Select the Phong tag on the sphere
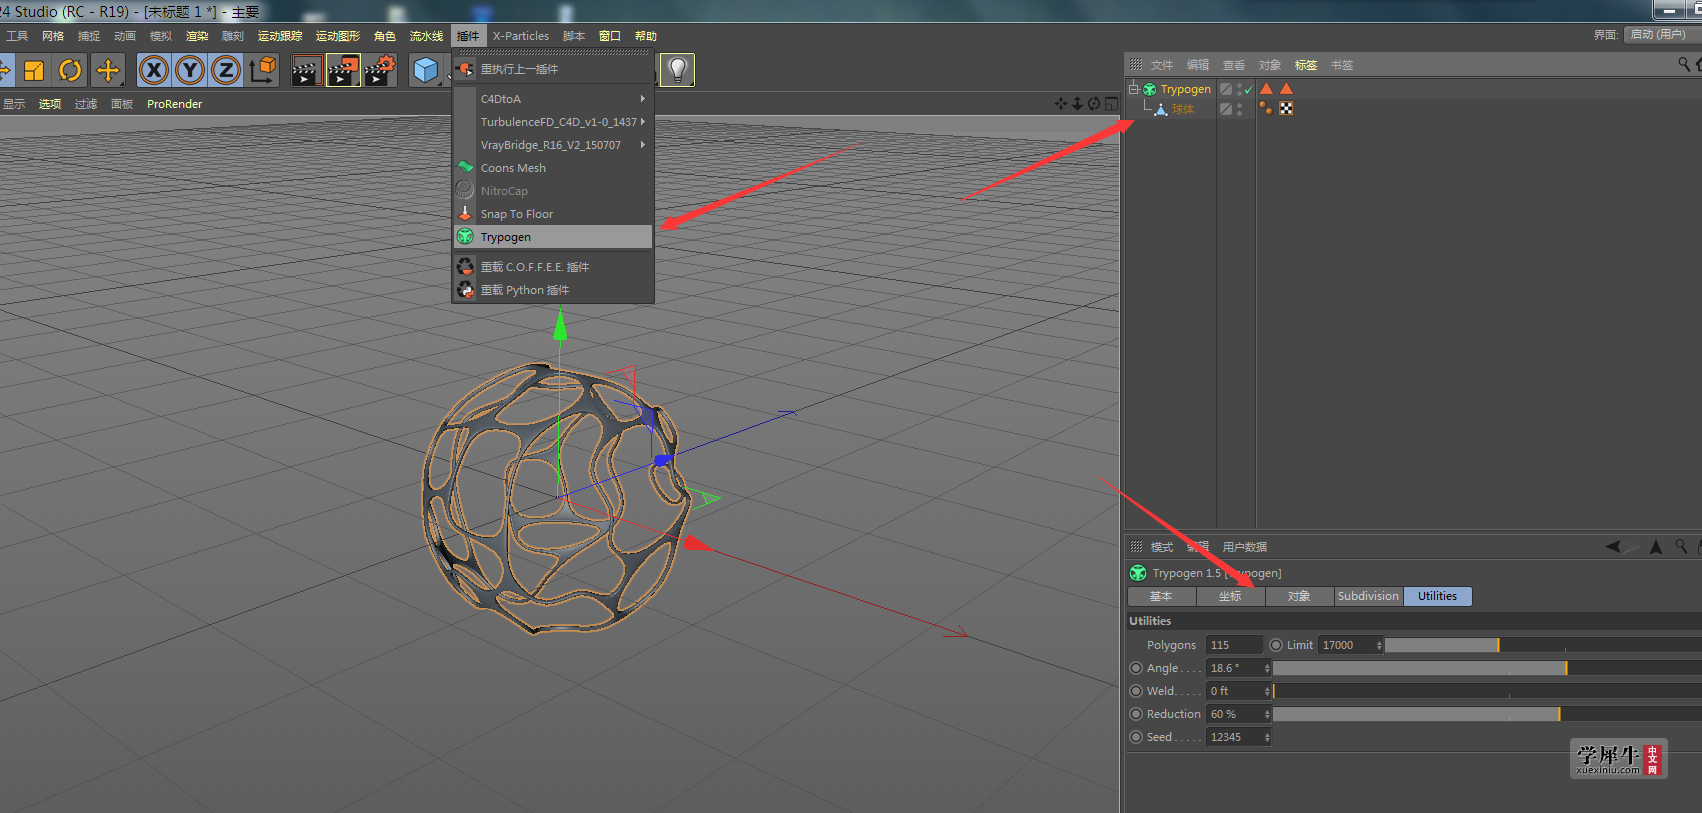Viewport: 1702px width, 813px height. coord(1266,108)
